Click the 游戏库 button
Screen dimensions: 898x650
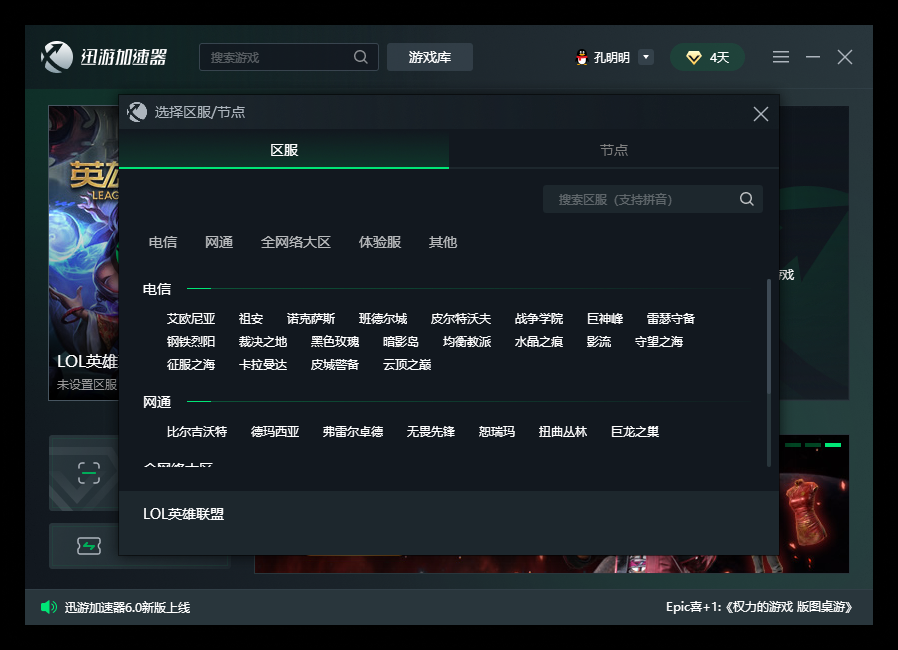click(430, 57)
